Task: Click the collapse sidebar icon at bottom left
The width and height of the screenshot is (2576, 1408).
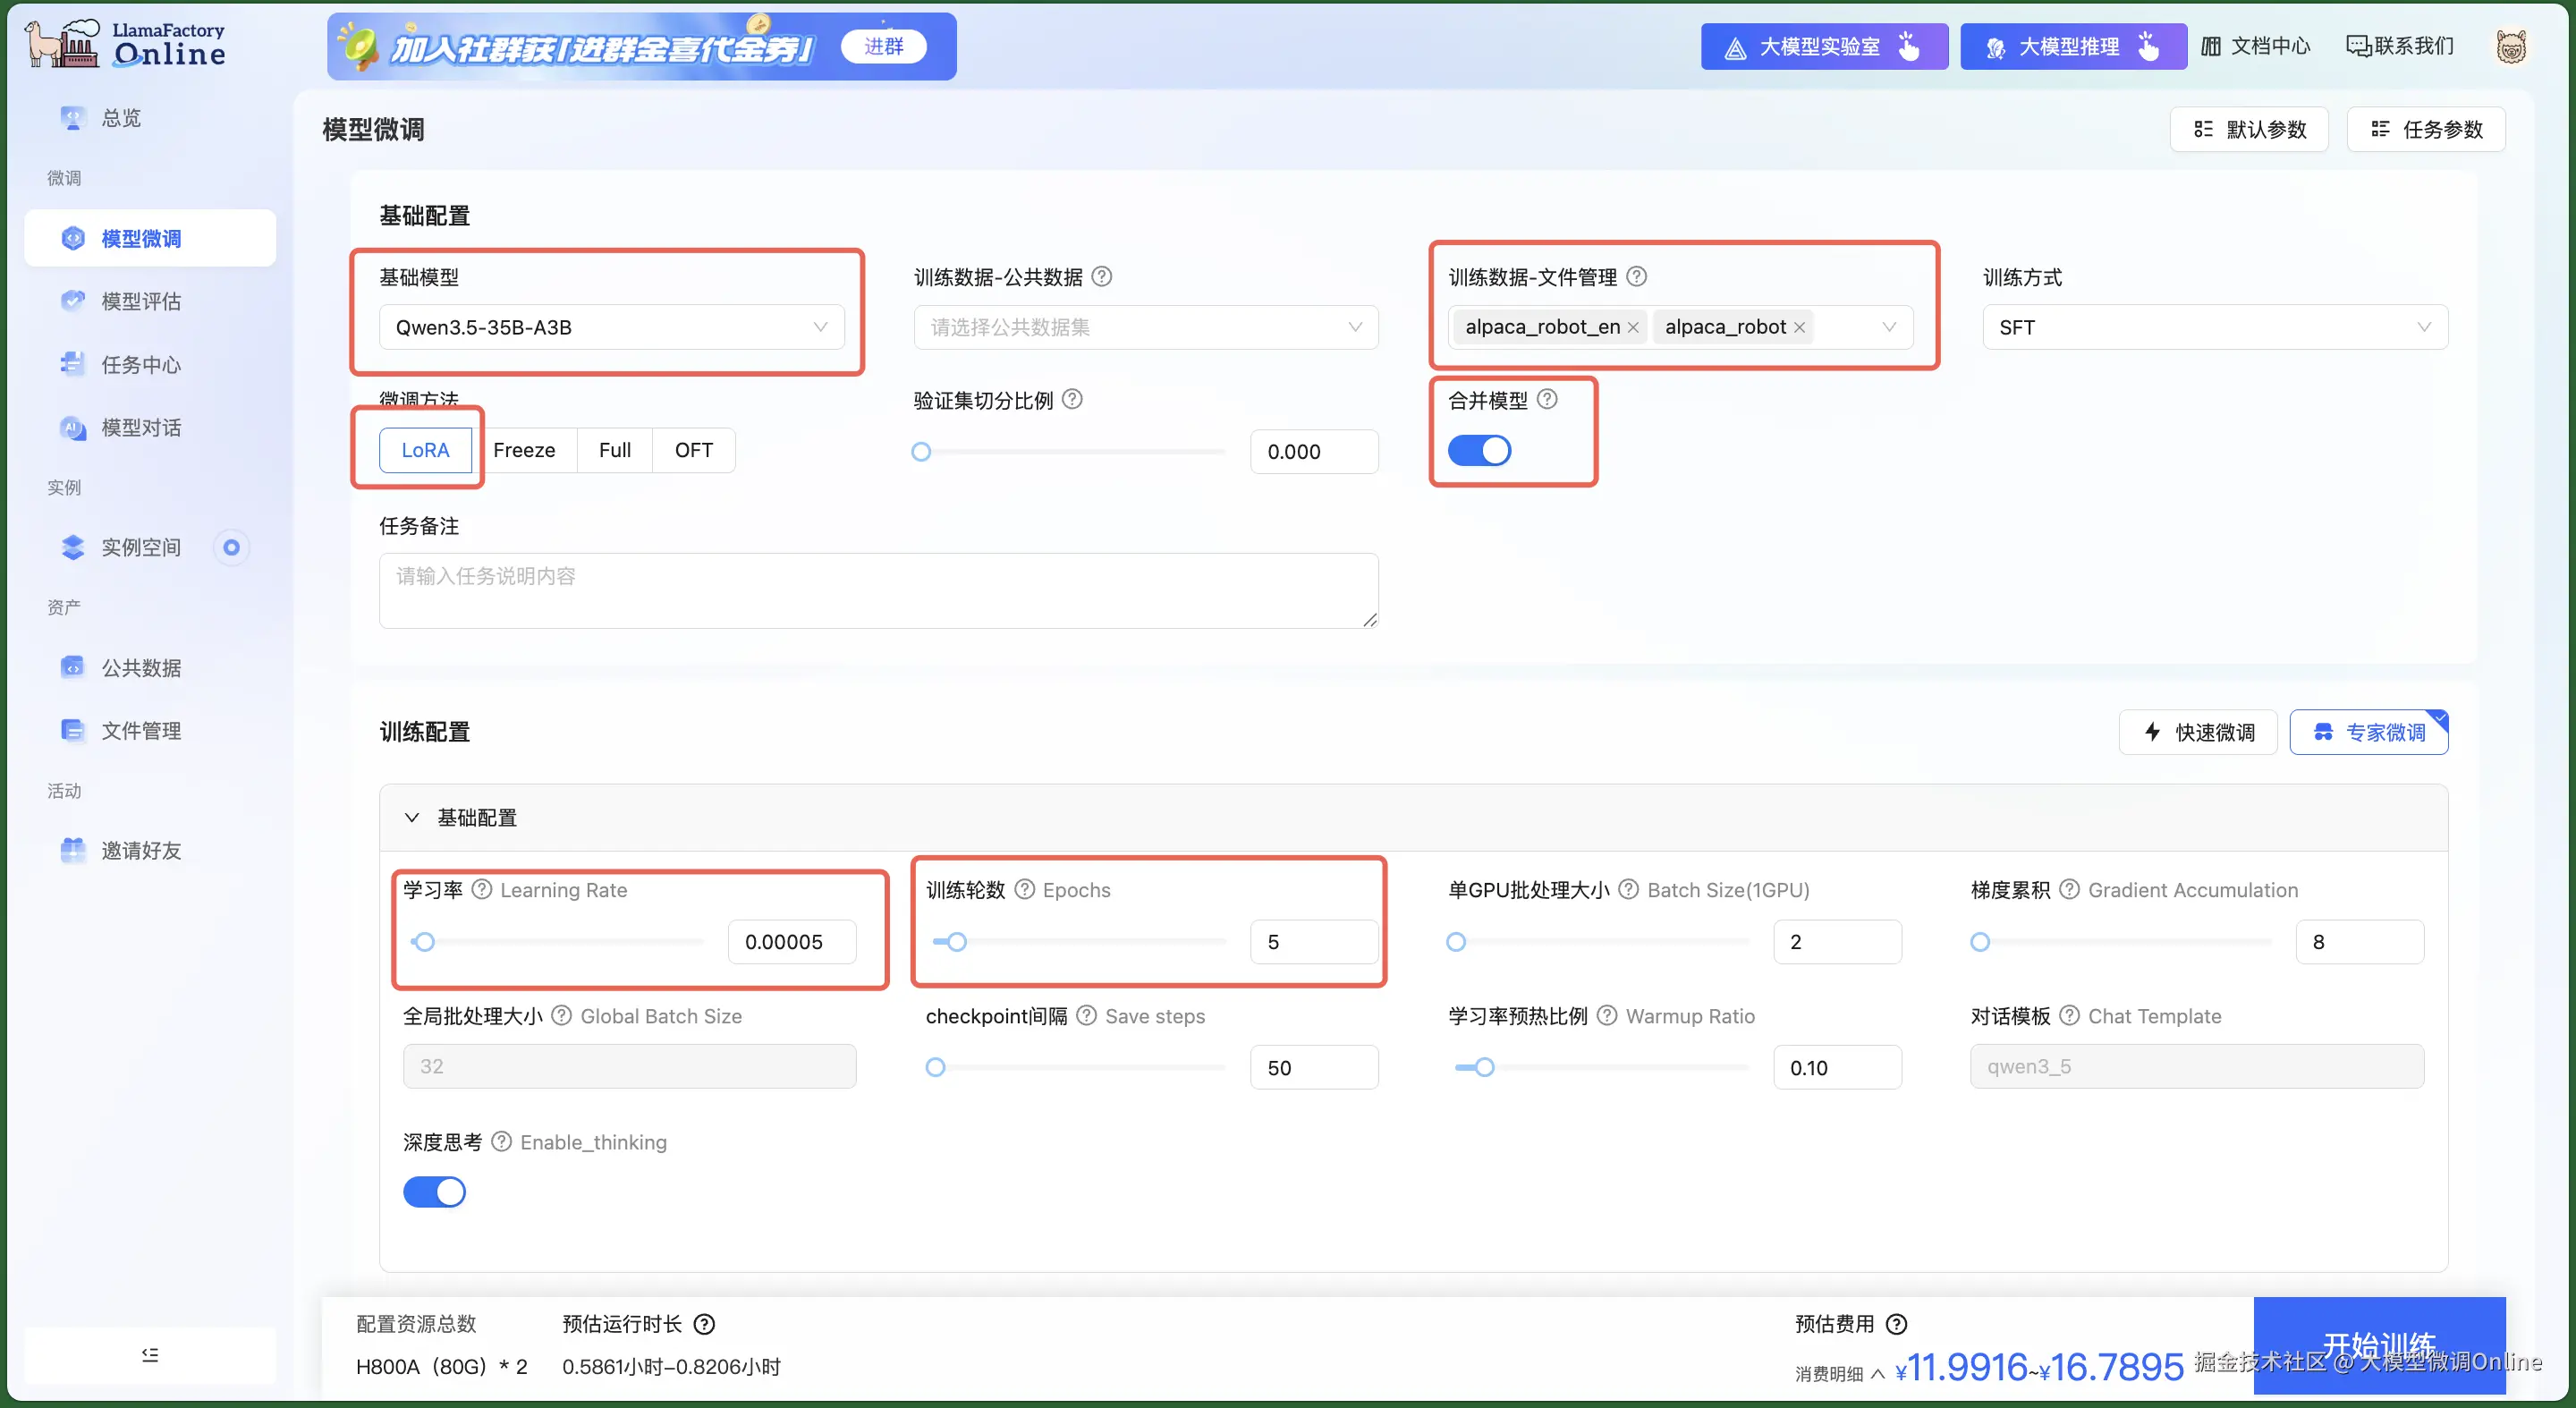Action: [150, 1354]
